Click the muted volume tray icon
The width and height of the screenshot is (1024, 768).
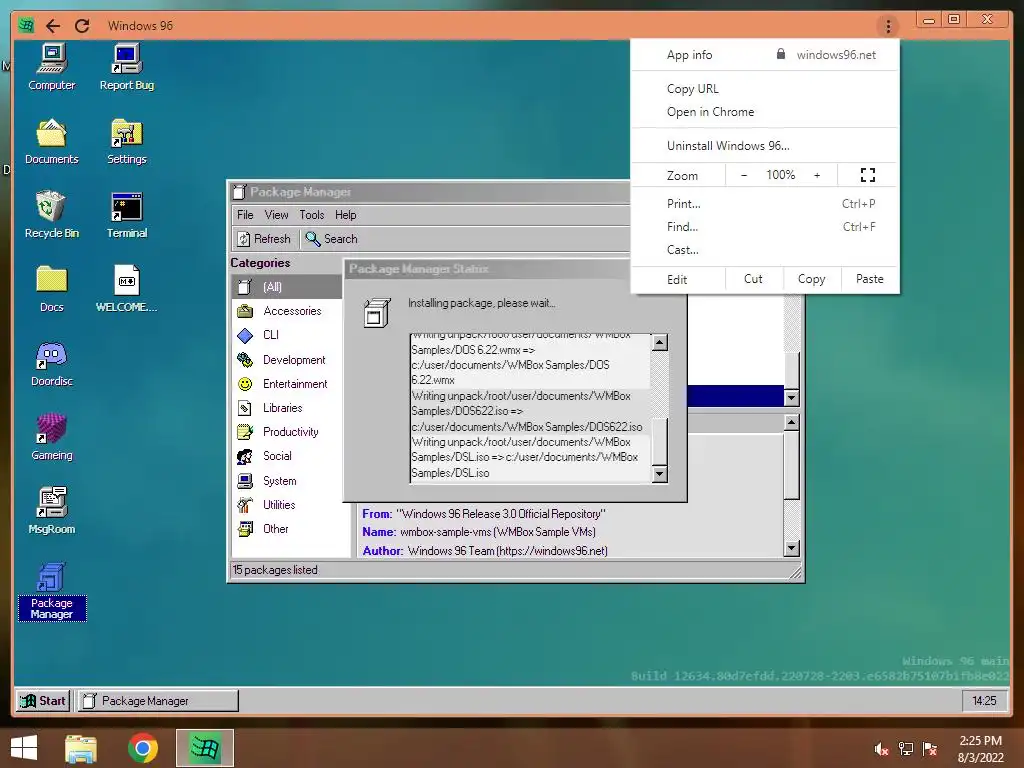click(x=881, y=749)
